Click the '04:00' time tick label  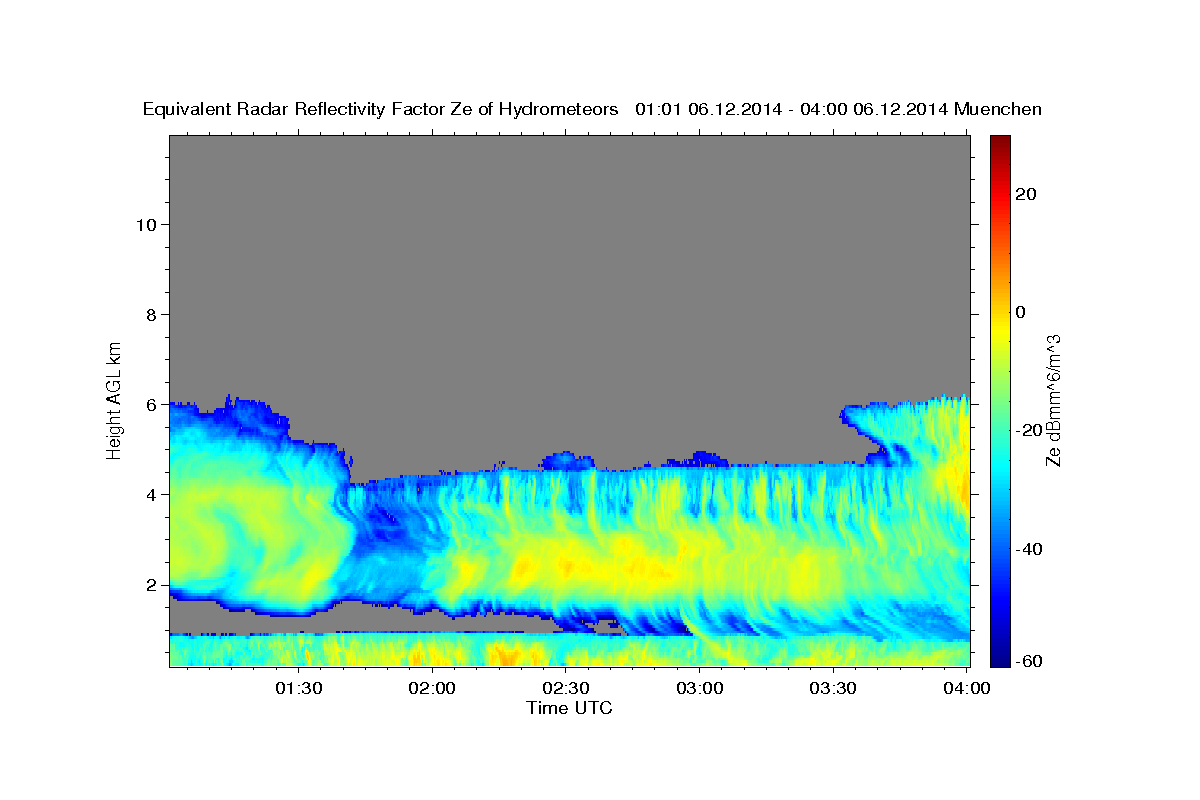967,688
